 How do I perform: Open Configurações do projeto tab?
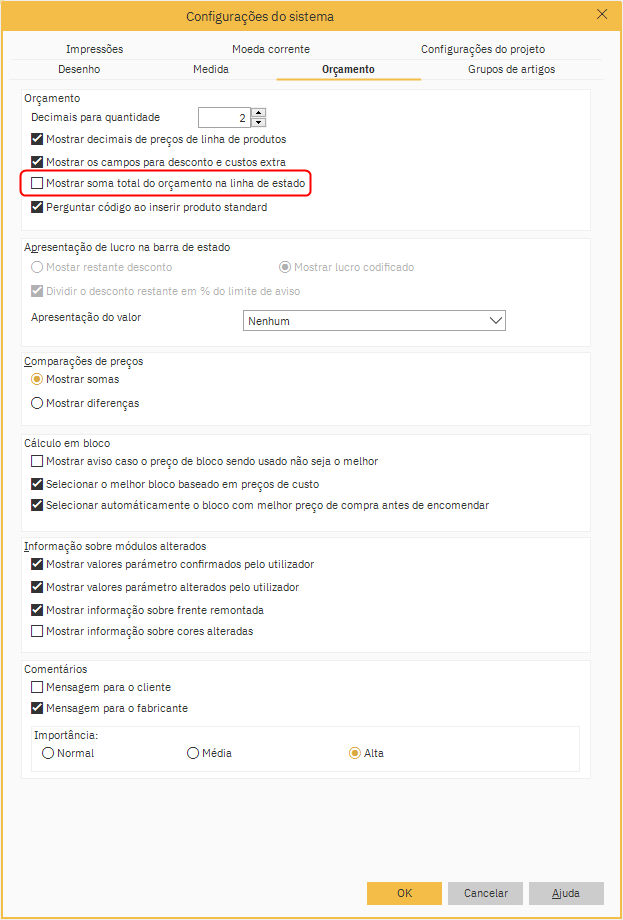click(x=483, y=49)
